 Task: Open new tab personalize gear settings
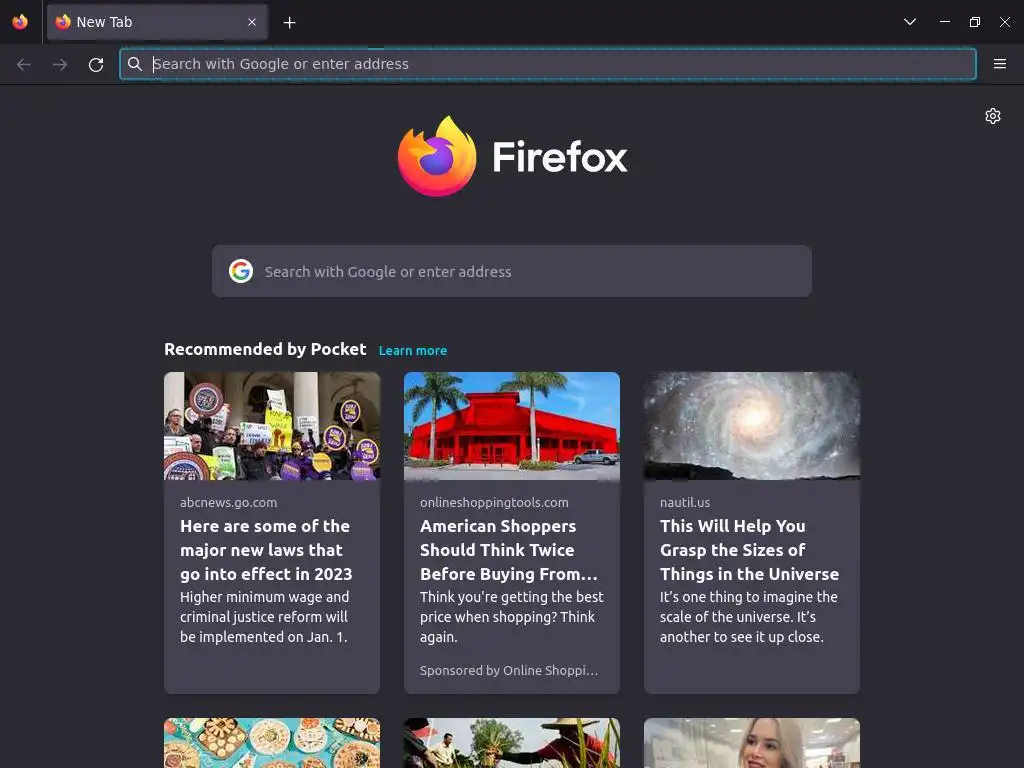pyautogui.click(x=993, y=116)
